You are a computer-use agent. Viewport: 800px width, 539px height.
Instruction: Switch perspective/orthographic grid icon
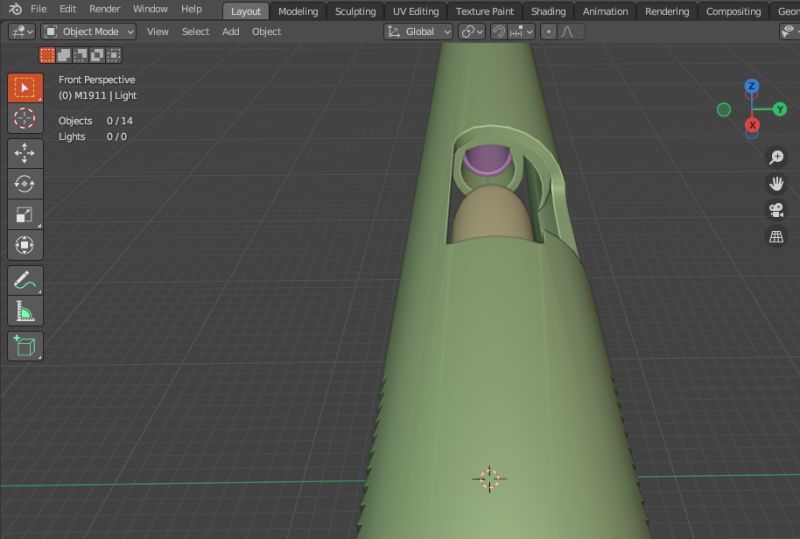click(776, 236)
